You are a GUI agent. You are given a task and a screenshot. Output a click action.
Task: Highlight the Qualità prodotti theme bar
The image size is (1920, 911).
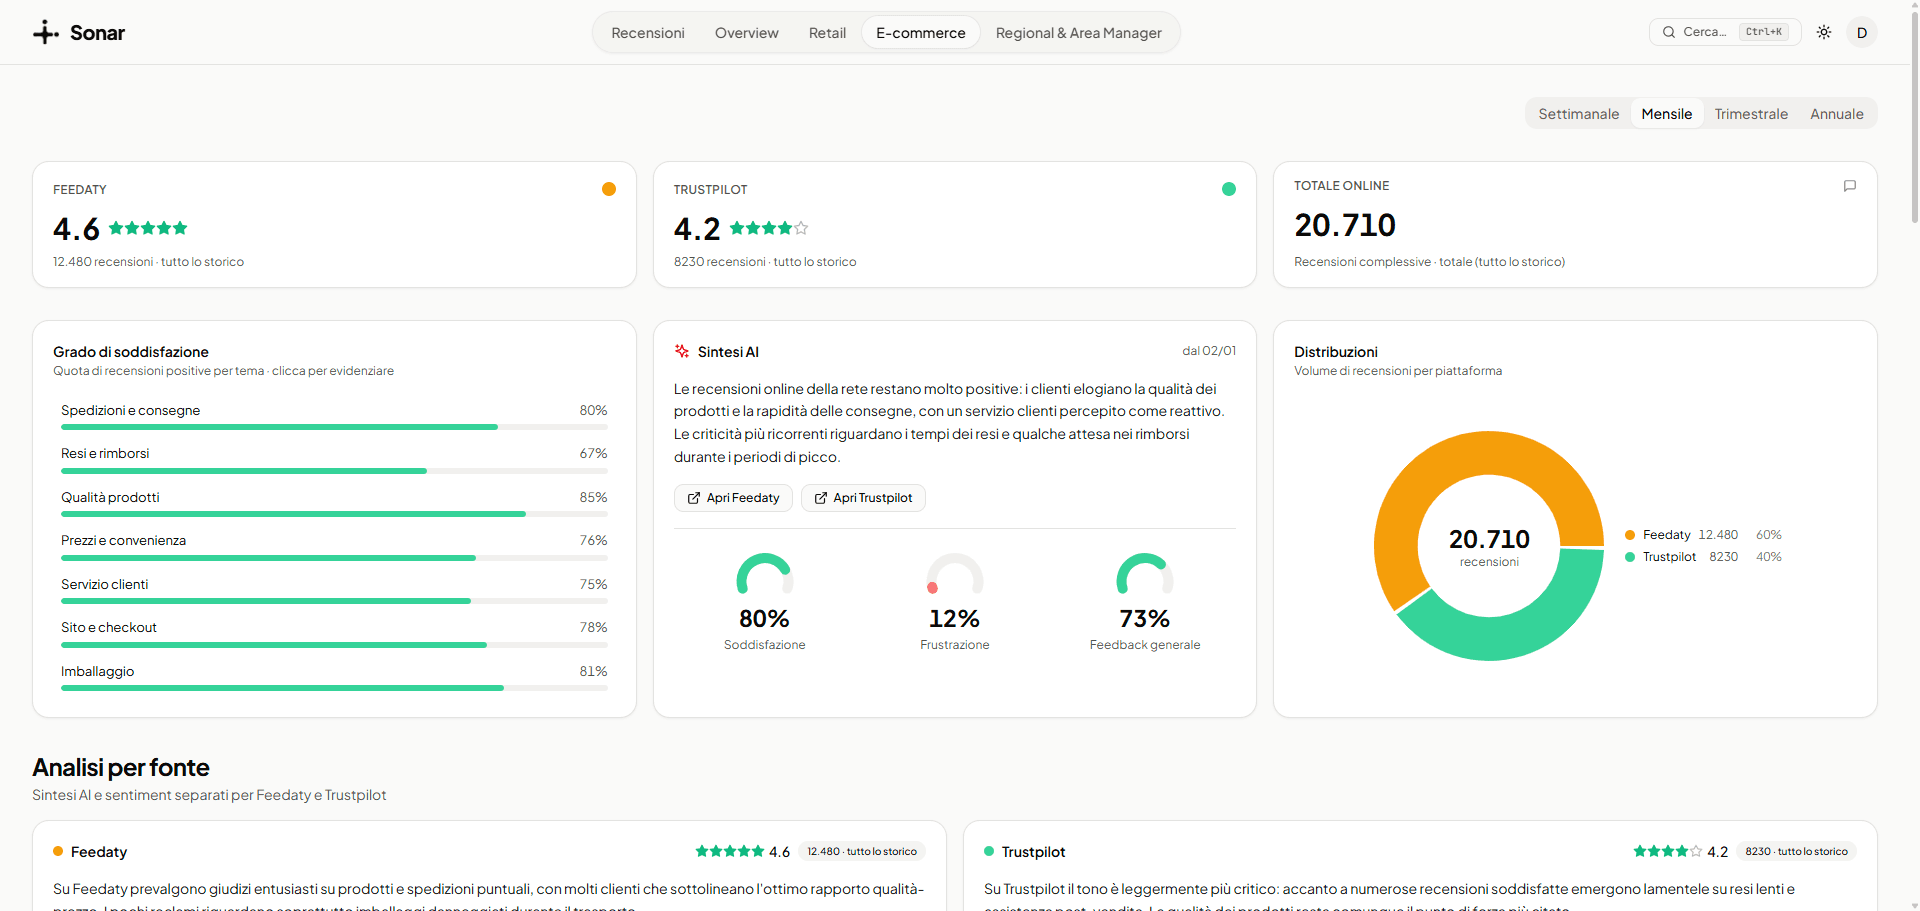tap(334, 504)
